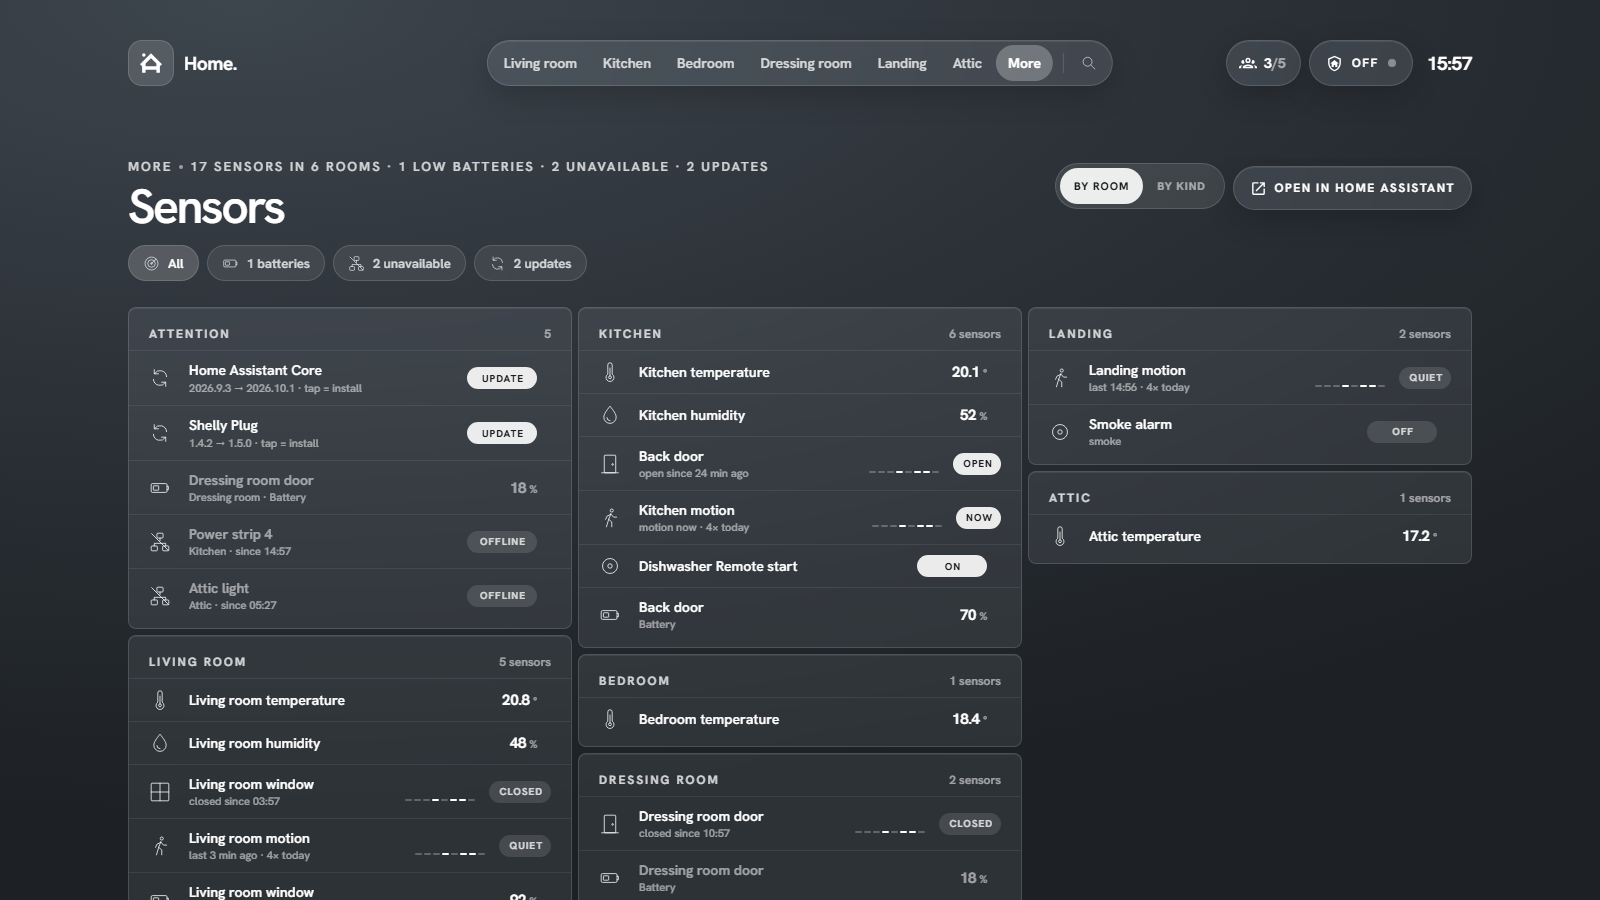Select the All filter chip
The height and width of the screenshot is (900, 1600).
tap(163, 263)
